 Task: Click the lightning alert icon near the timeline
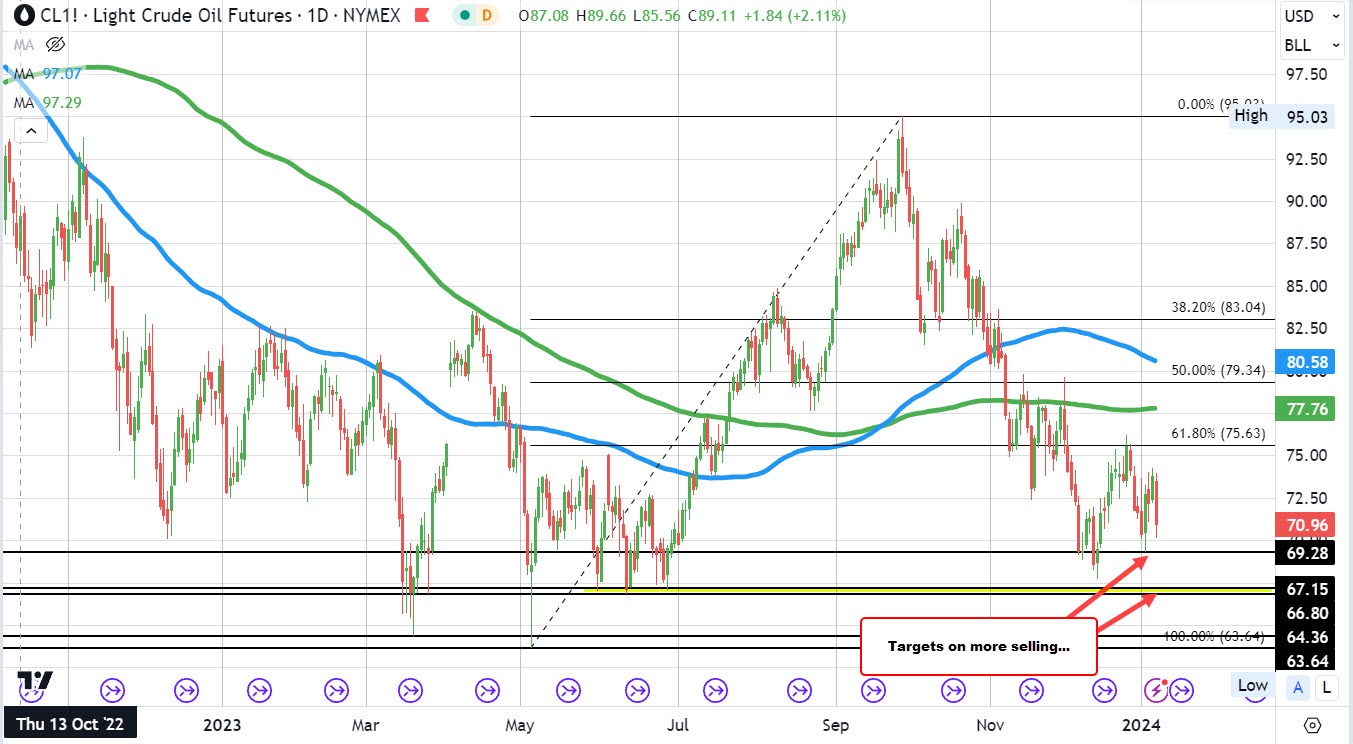(x=1158, y=688)
